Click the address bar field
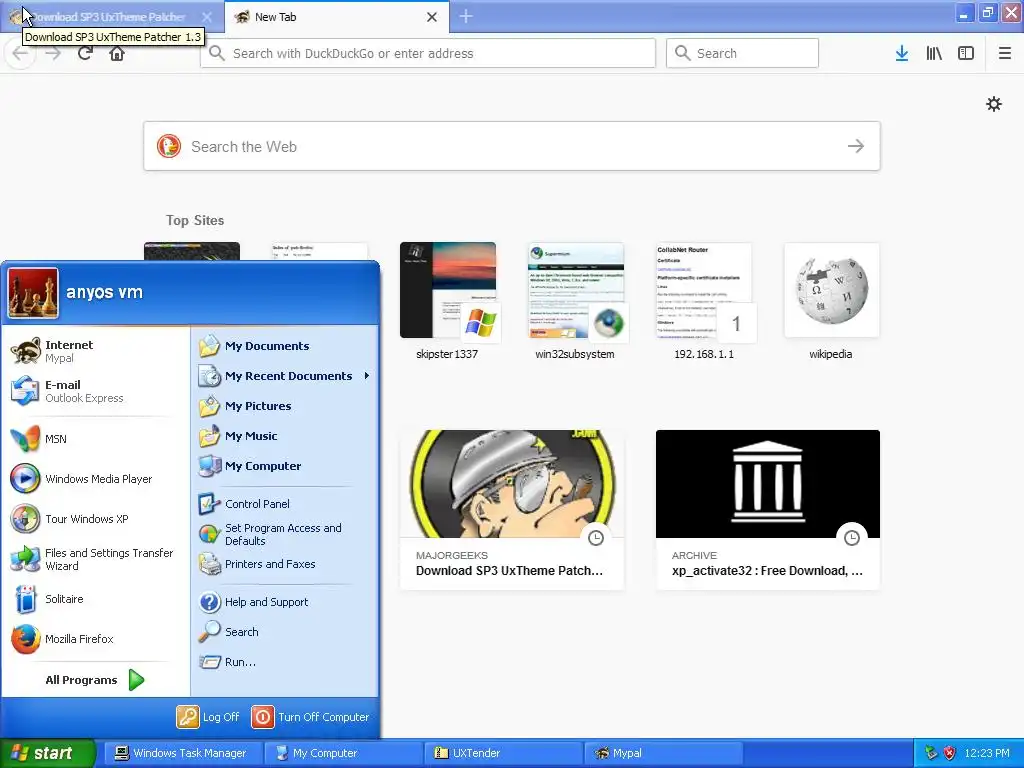 [x=428, y=54]
